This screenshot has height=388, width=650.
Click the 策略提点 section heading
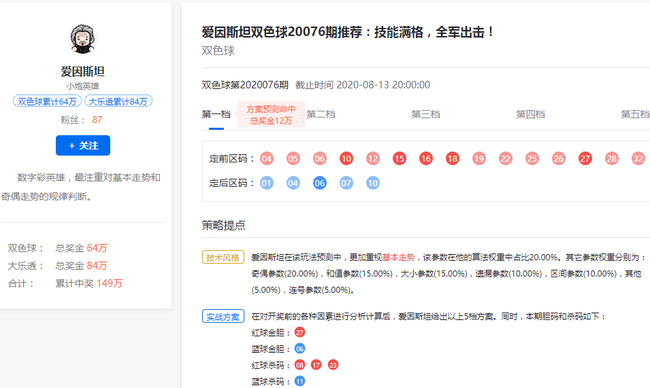point(223,225)
